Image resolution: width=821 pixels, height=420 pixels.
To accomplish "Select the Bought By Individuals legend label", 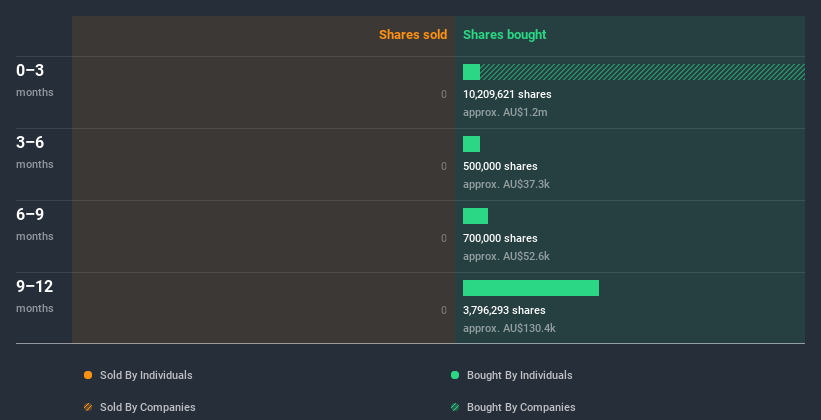I will click(519, 375).
